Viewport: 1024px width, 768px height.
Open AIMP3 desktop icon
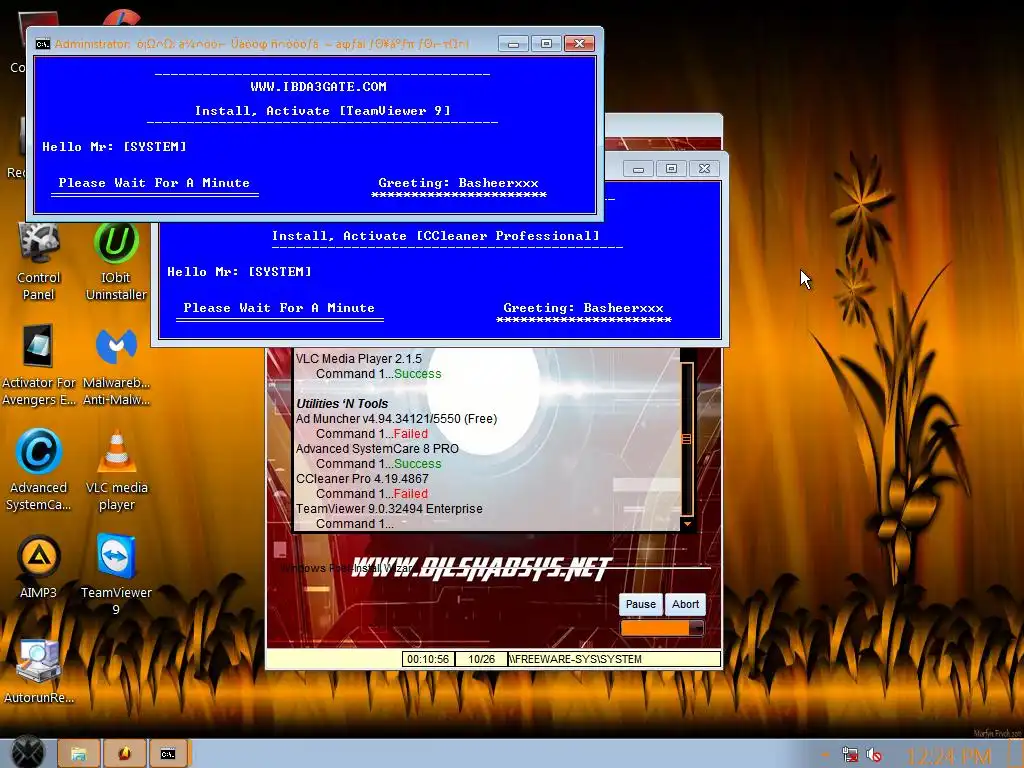39,567
